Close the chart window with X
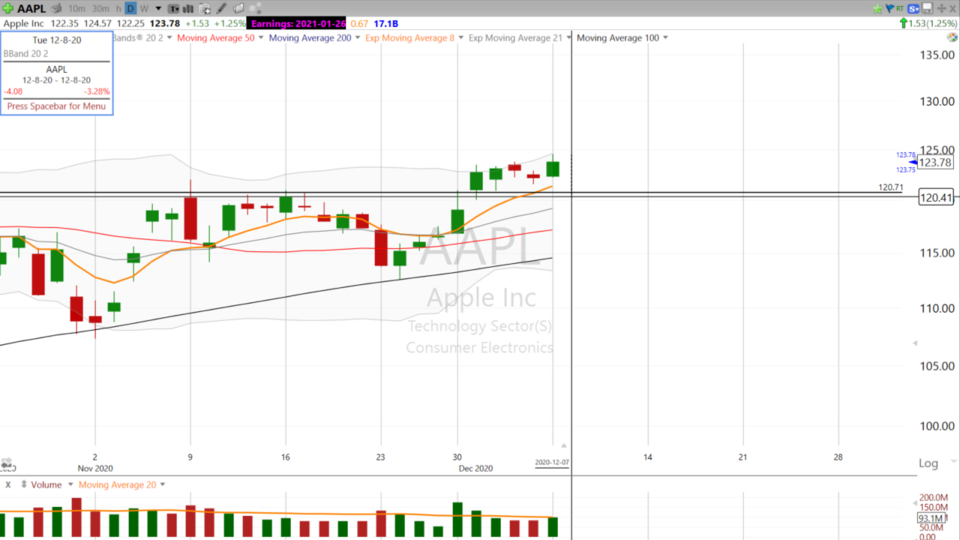The image size is (960, 540). [953, 9]
